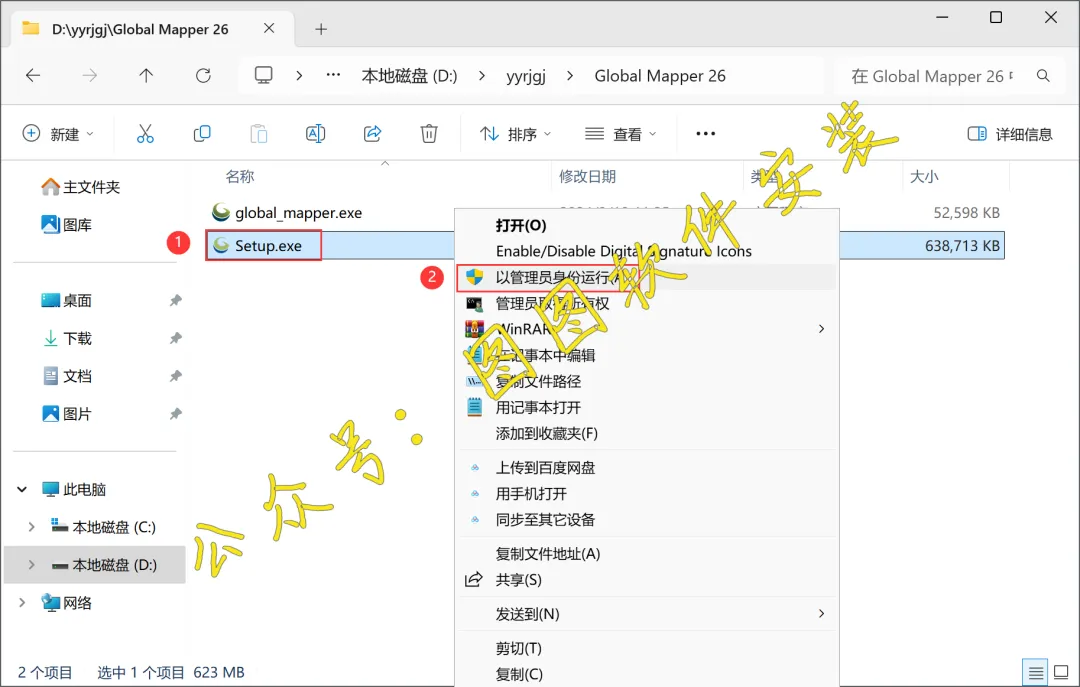The width and height of the screenshot is (1080, 687).
Task: Click the search magnifier icon
Action: (1043, 76)
